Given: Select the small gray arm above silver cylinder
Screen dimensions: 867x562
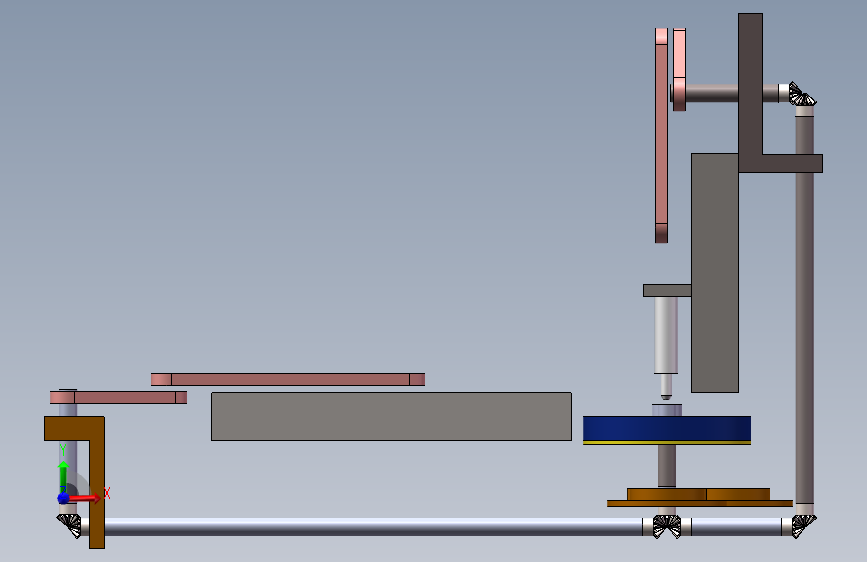Looking at the screenshot, I should pyautogui.click(x=667, y=290).
